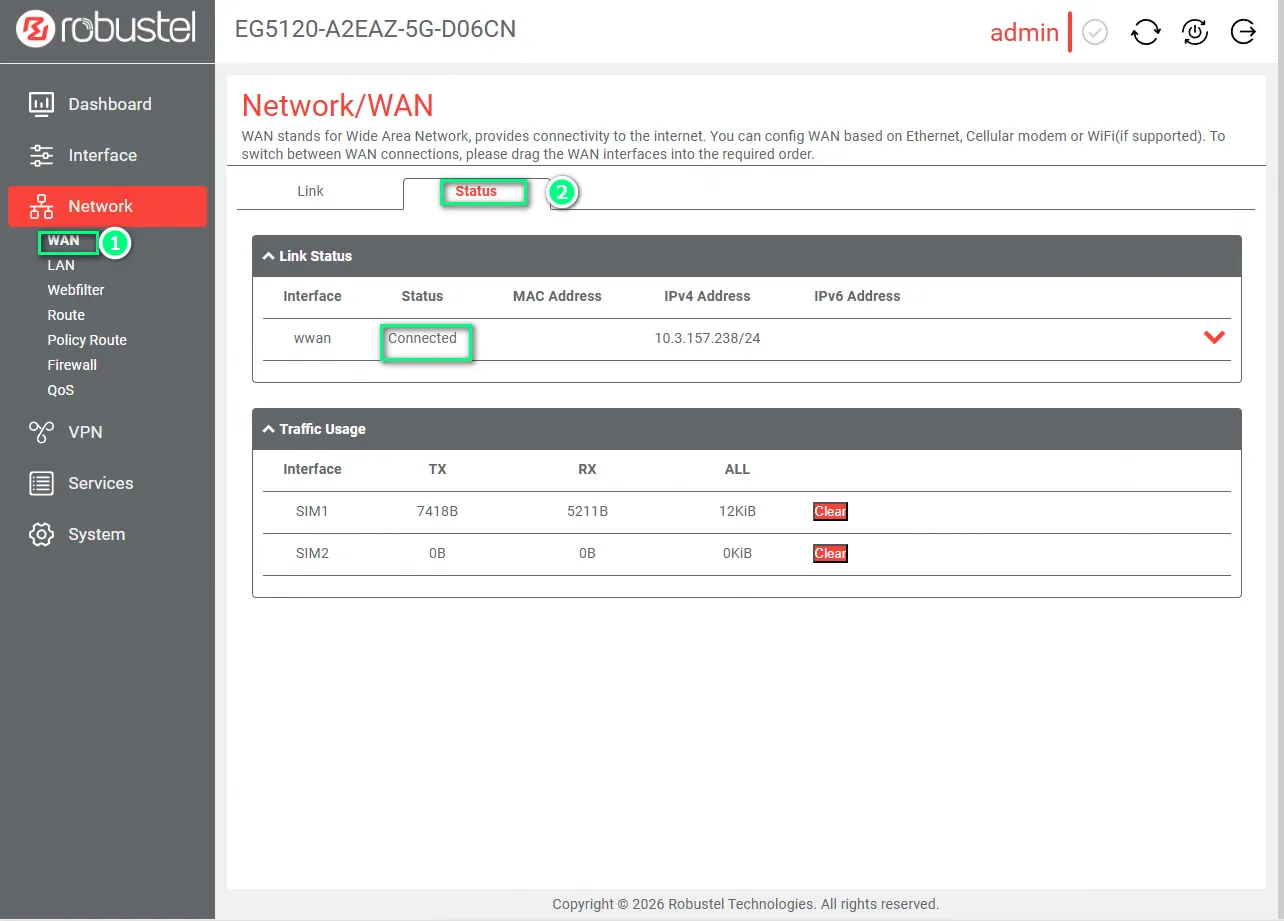The height and width of the screenshot is (921, 1284).
Task: Switch to the Link tab
Action: (x=310, y=191)
